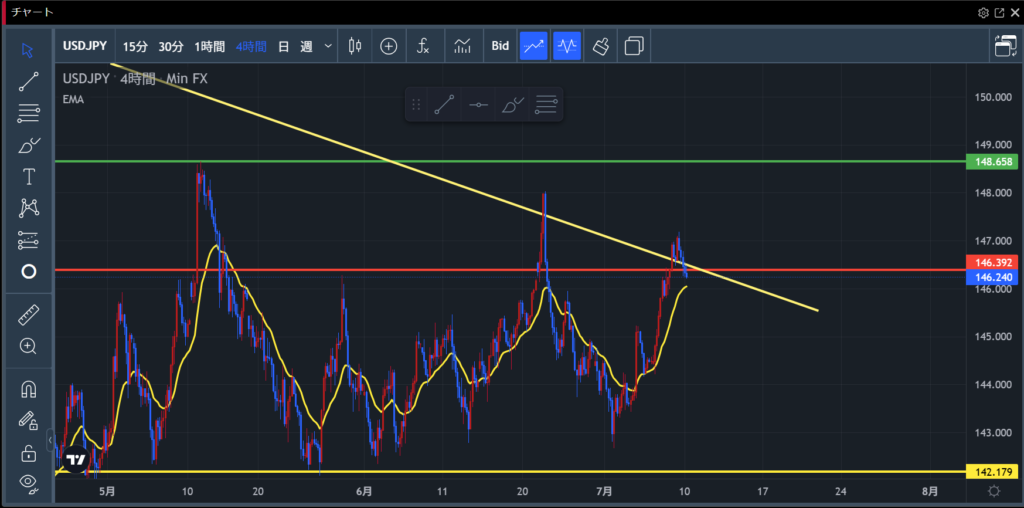Expand the timeframe dropdown arrow
This screenshot has width=1024, height=508.
point(328,46)
